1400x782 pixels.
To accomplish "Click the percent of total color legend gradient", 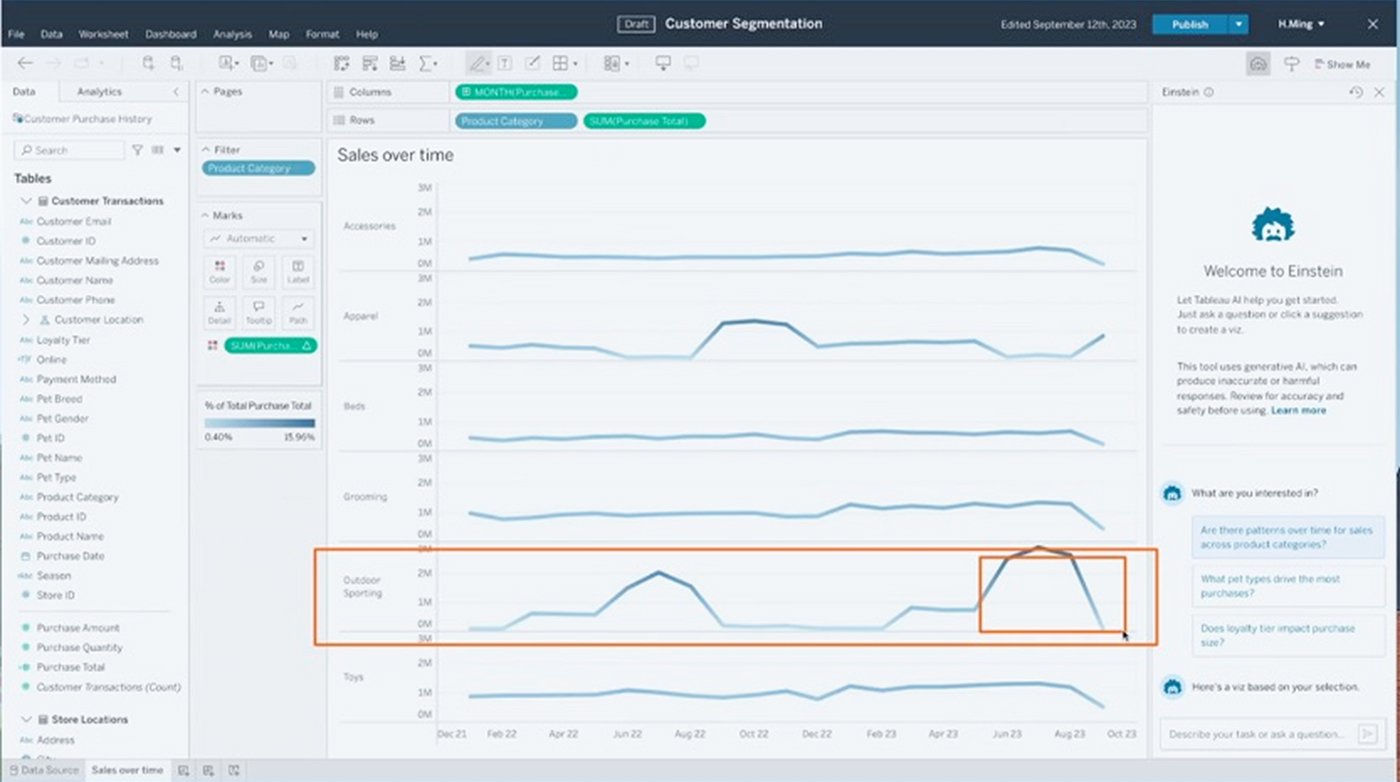I will [x=259, y=423].
